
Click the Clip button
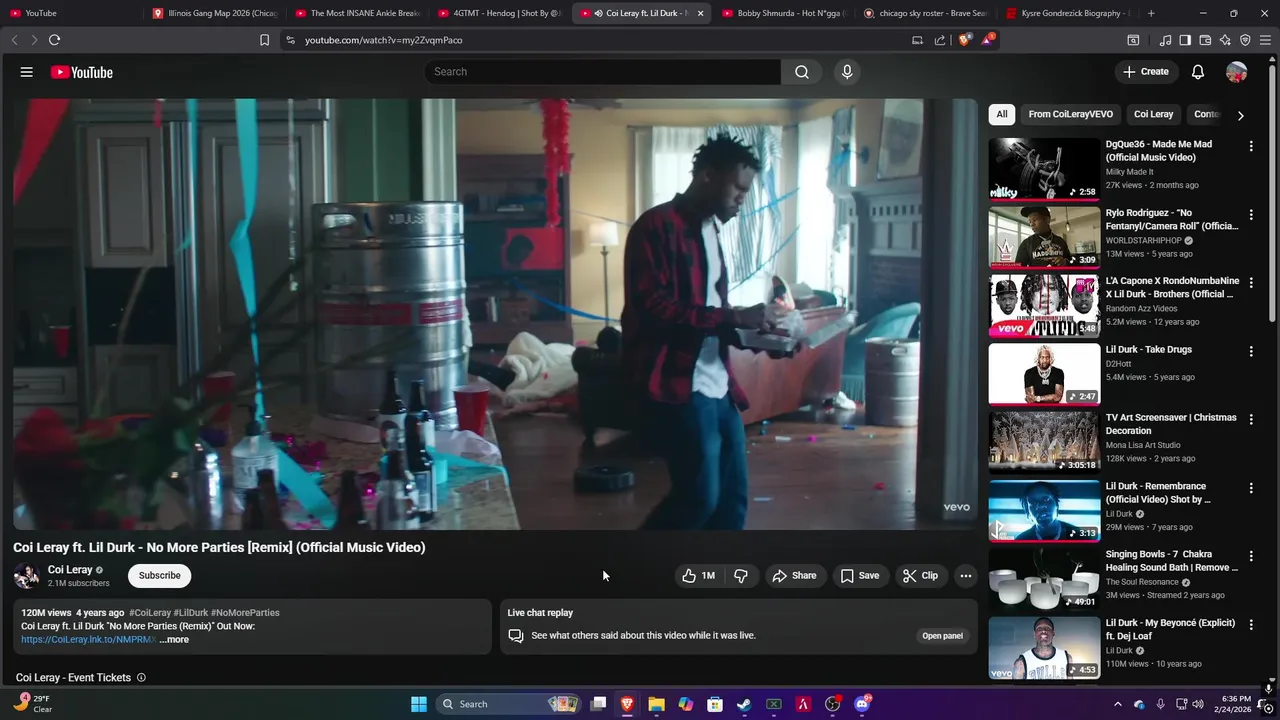[x=920, y=576]
